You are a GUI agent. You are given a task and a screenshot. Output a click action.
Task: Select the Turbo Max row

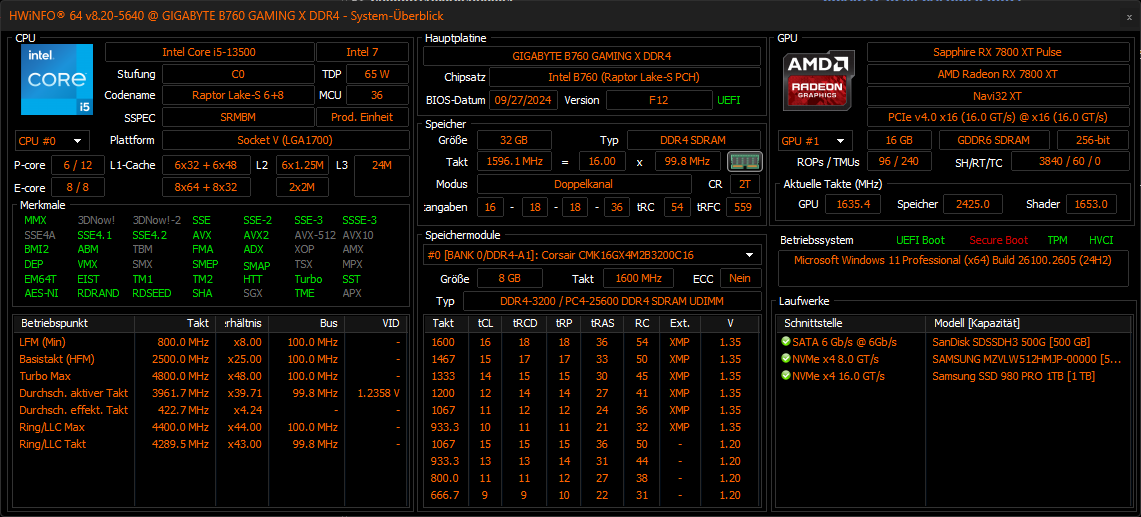tap(212, 376)
